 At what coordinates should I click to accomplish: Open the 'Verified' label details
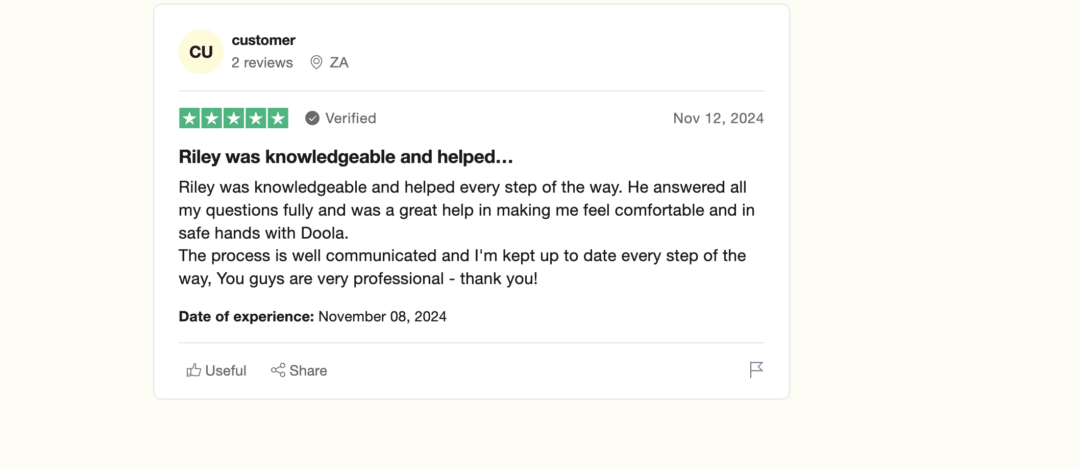[x=351, y=118]
